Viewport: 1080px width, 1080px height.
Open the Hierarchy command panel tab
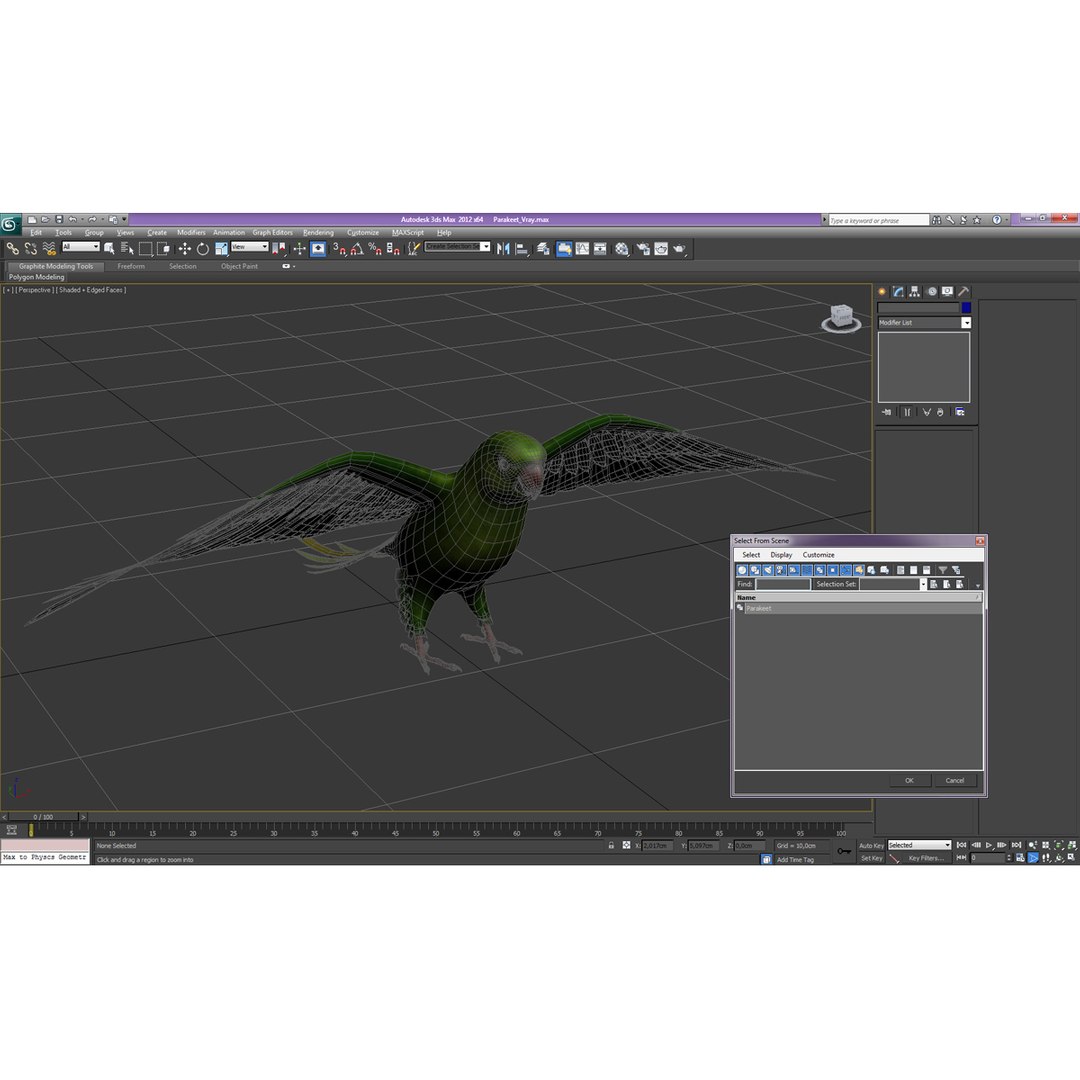pyautogui.click(x=915, y=291)
